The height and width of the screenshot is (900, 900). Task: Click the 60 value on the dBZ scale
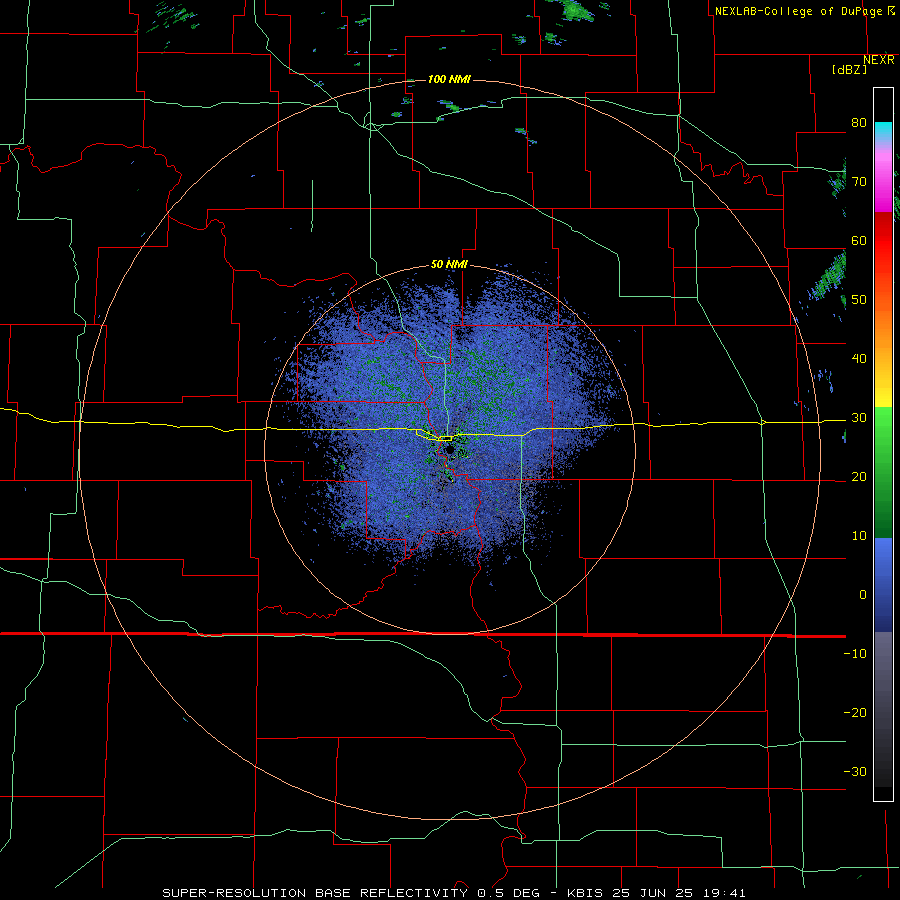859,240
